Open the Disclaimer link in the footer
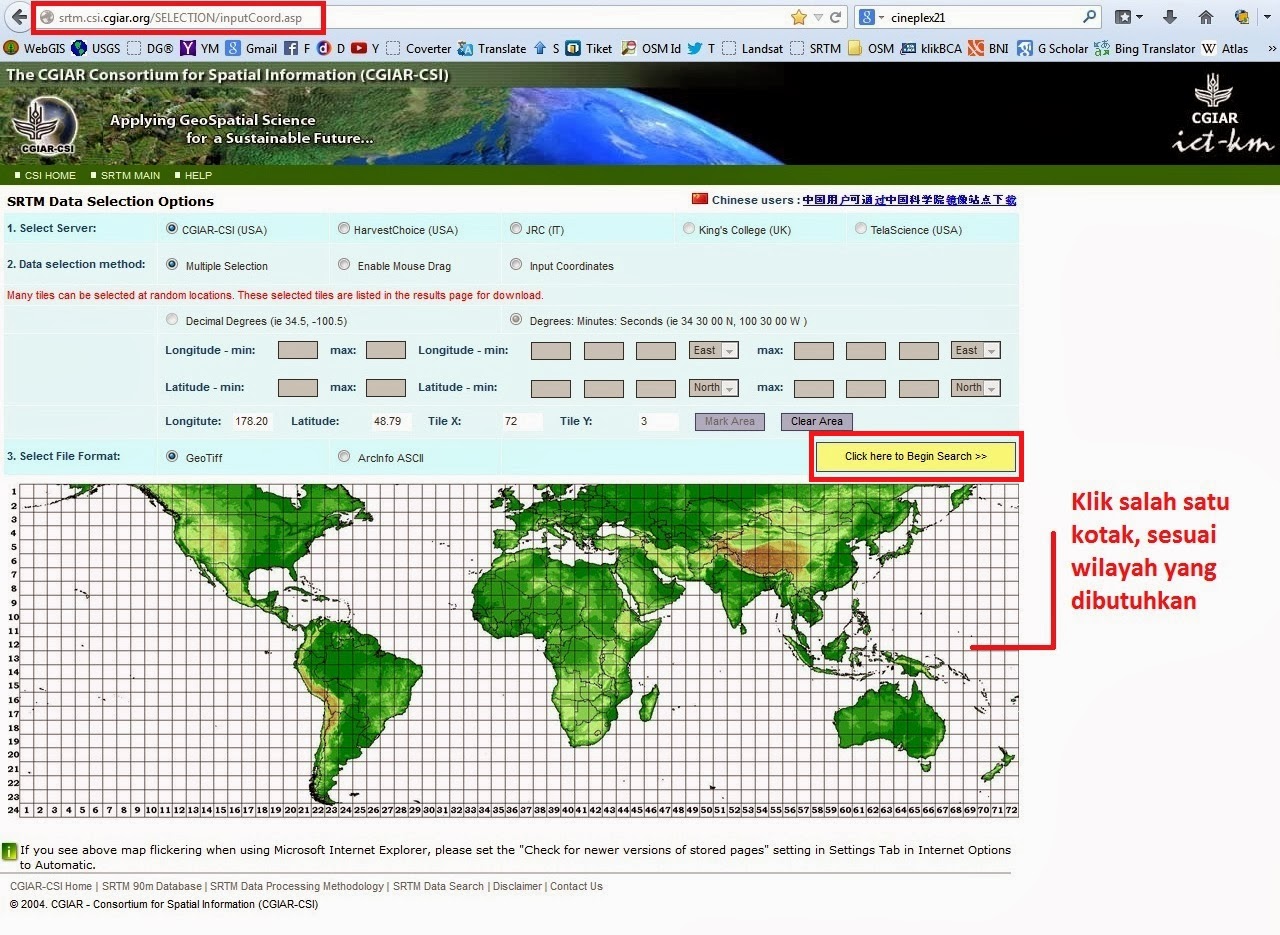The width and height of the screenshot is (1280, 935). coord(517,886)
